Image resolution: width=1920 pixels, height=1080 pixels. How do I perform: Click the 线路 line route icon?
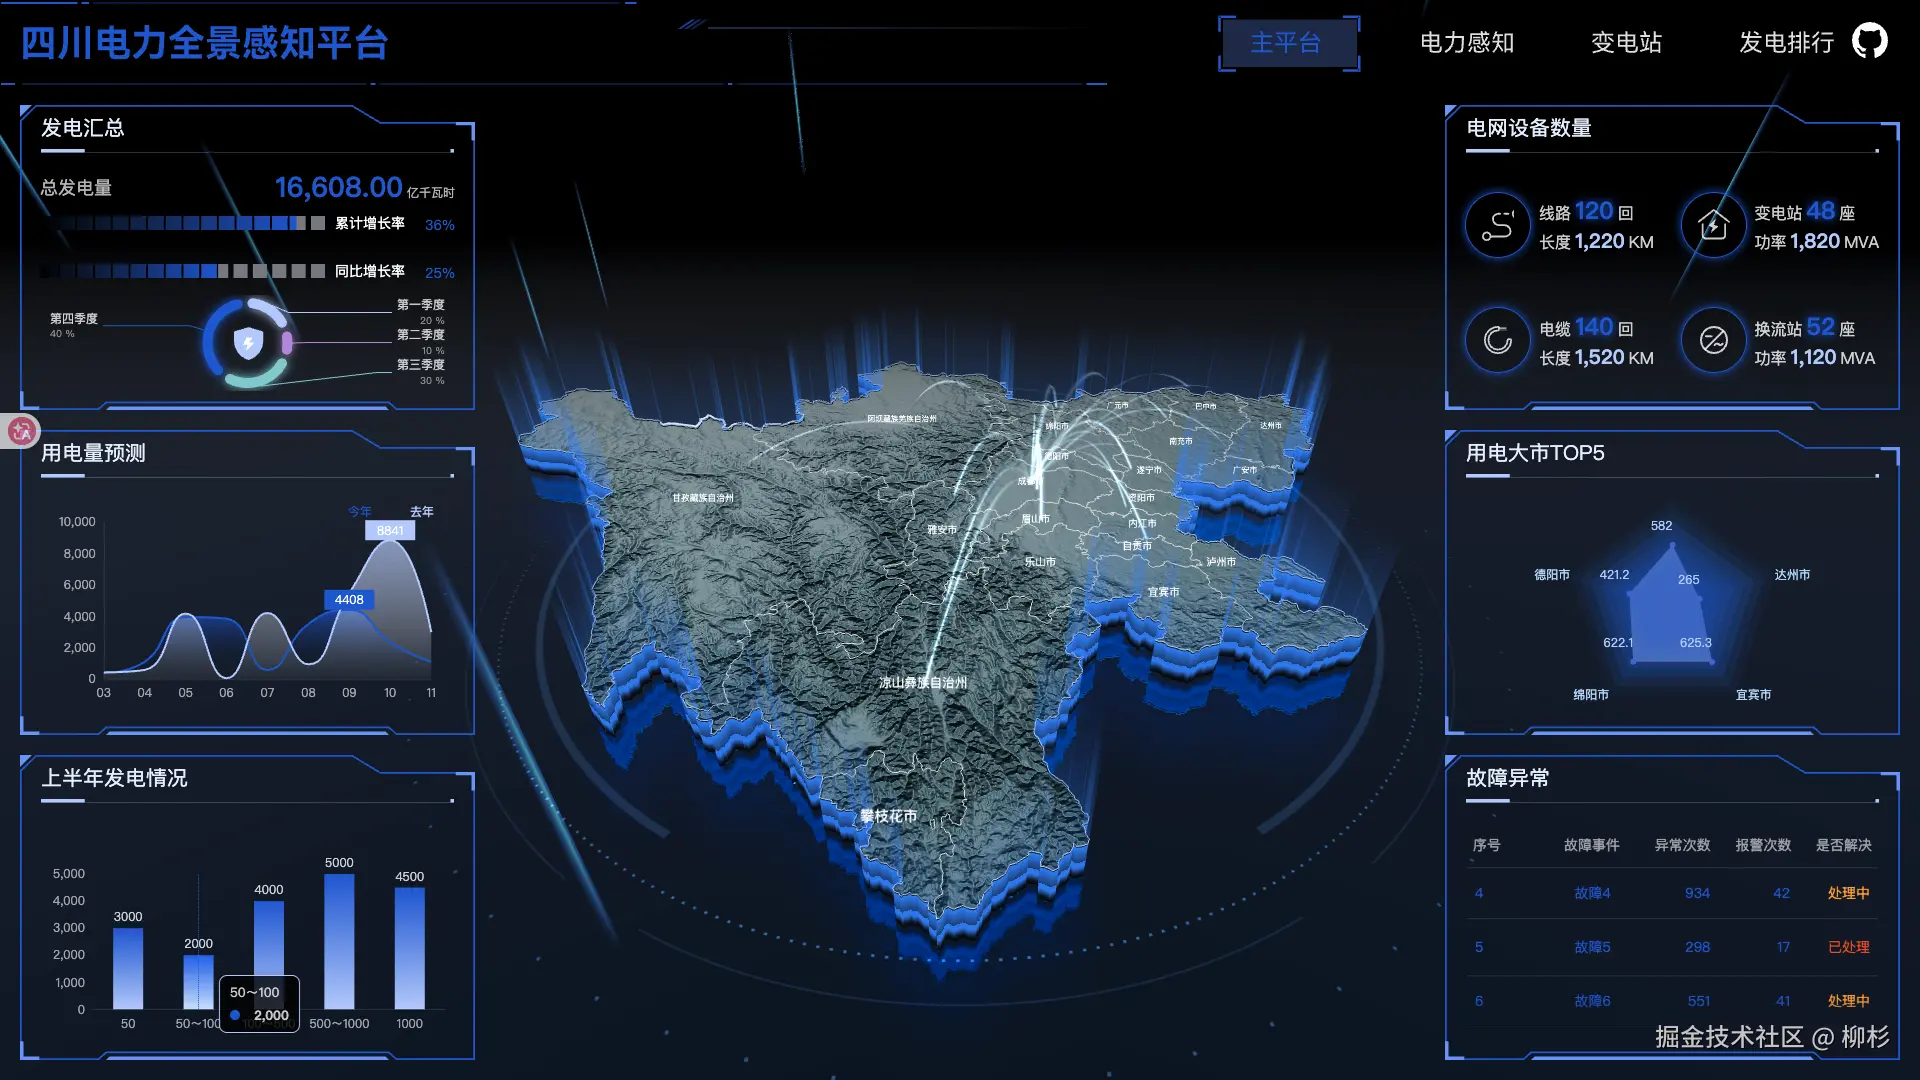(x=1497, y=226)
